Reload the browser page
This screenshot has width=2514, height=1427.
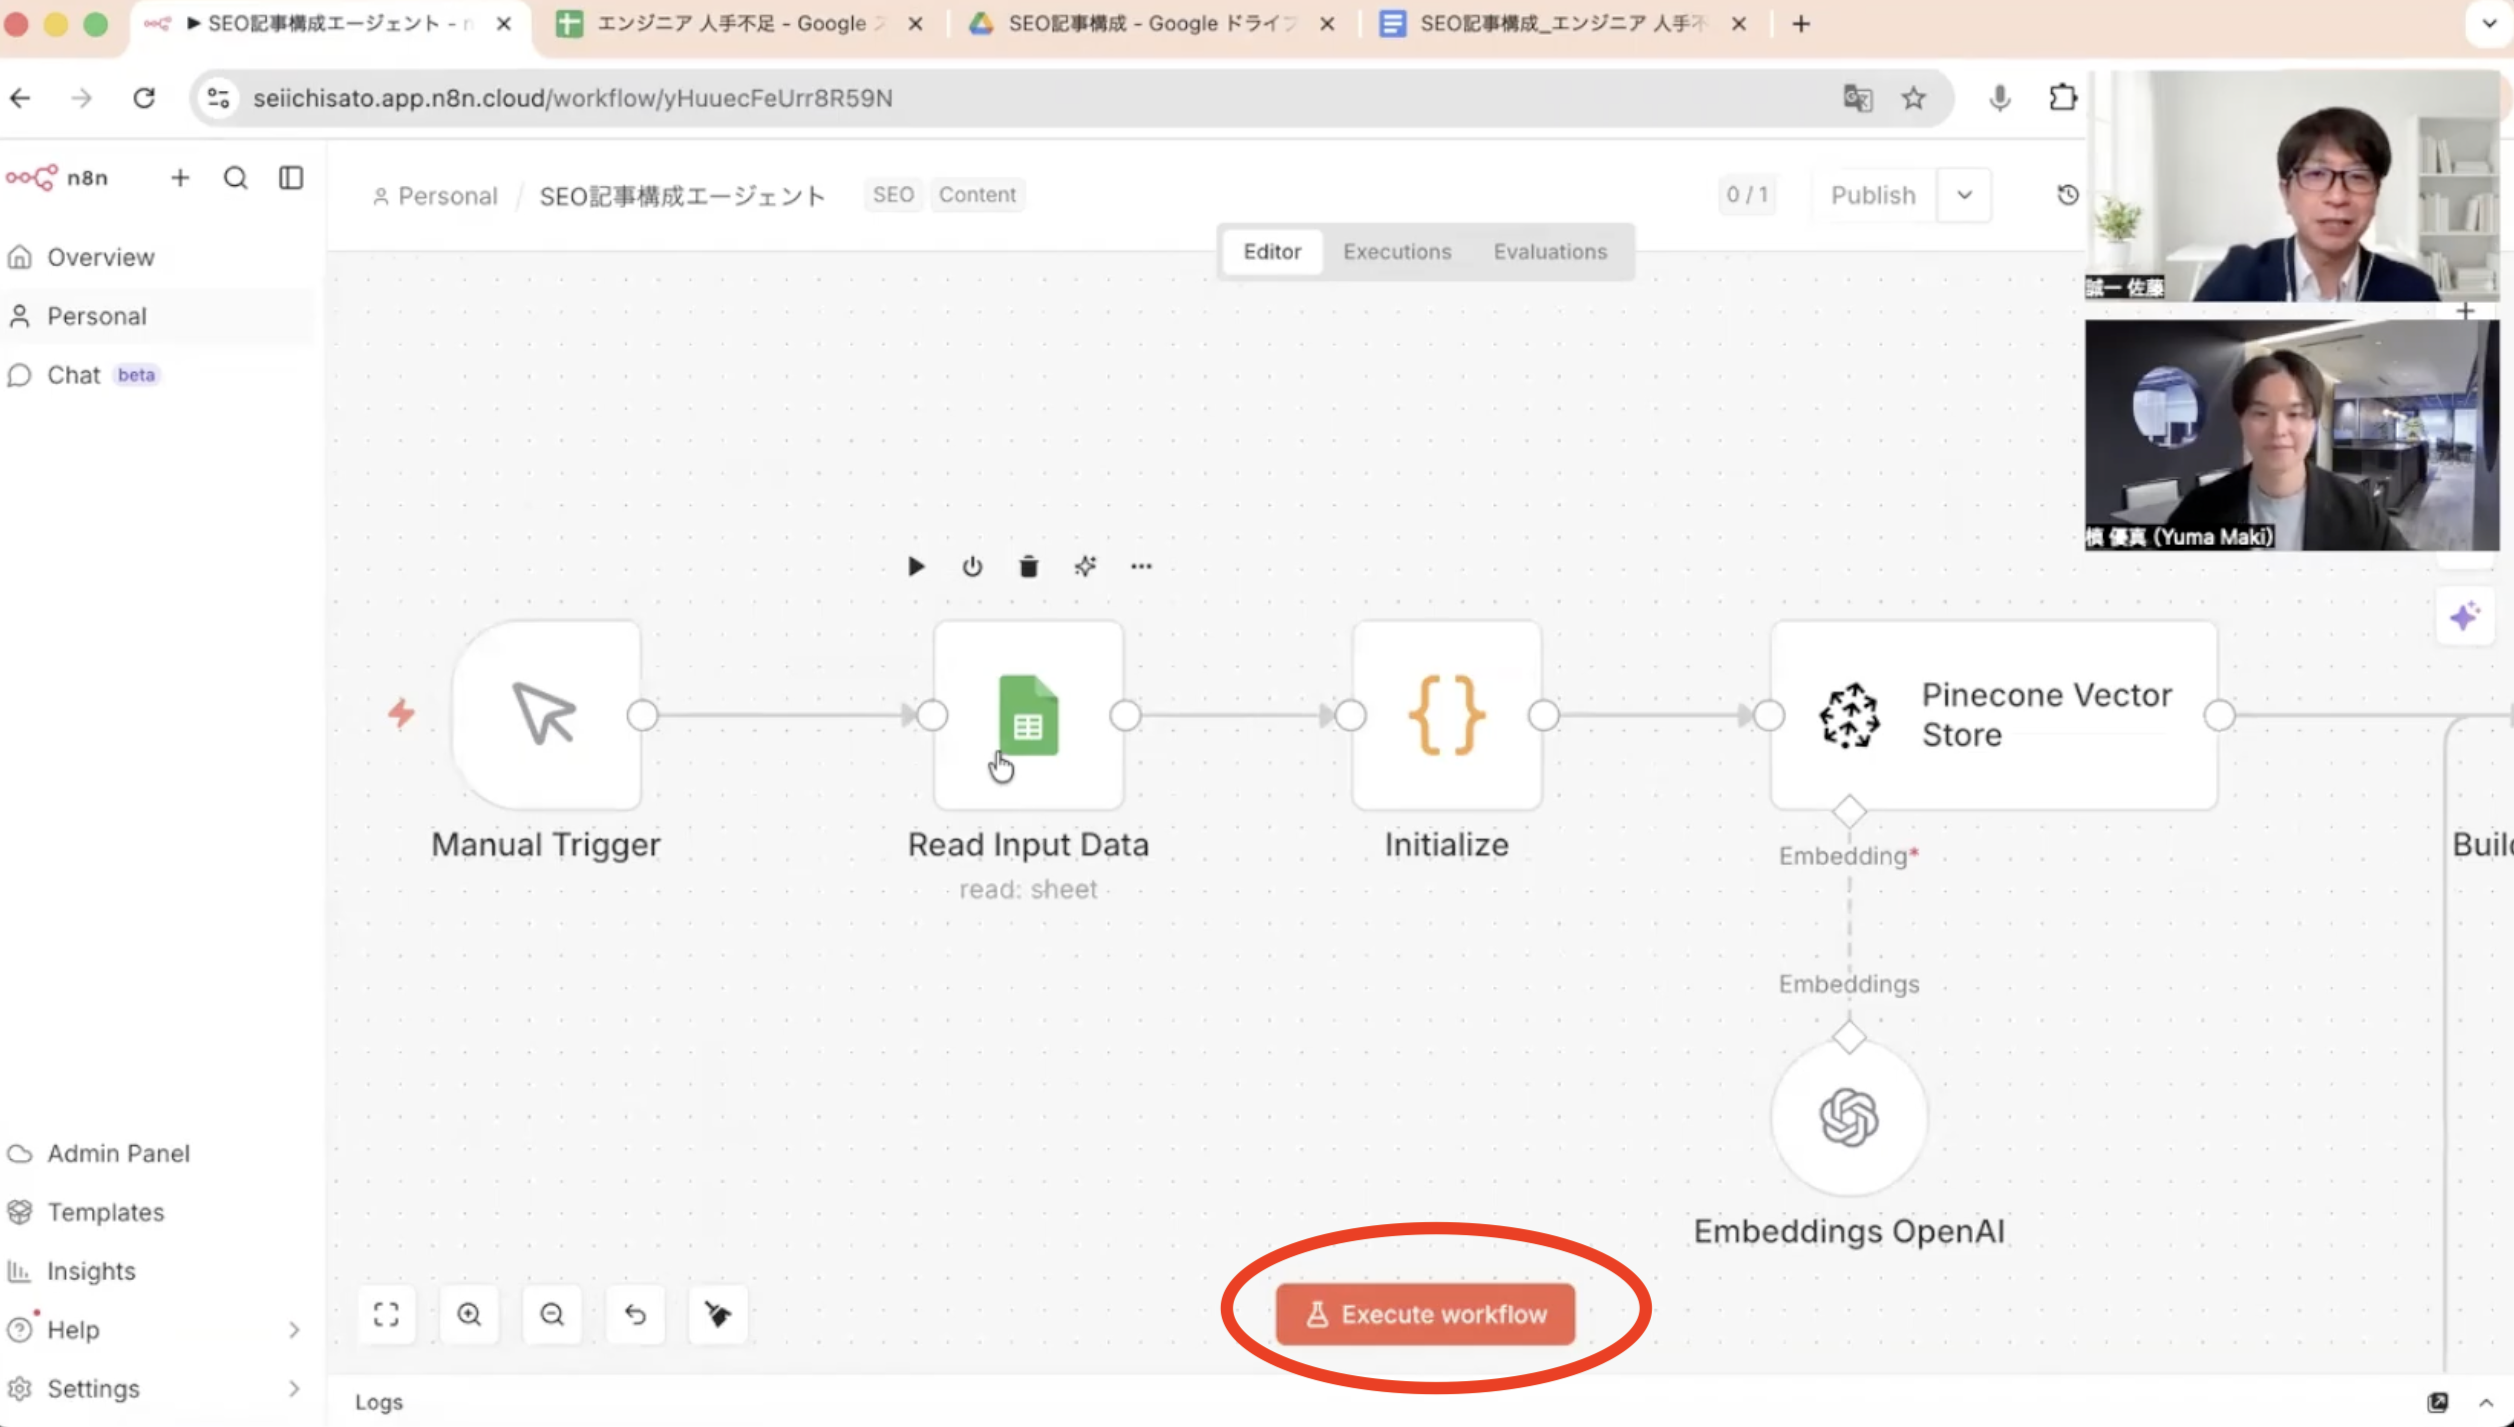pyautogui.click(x=144, y=98)
